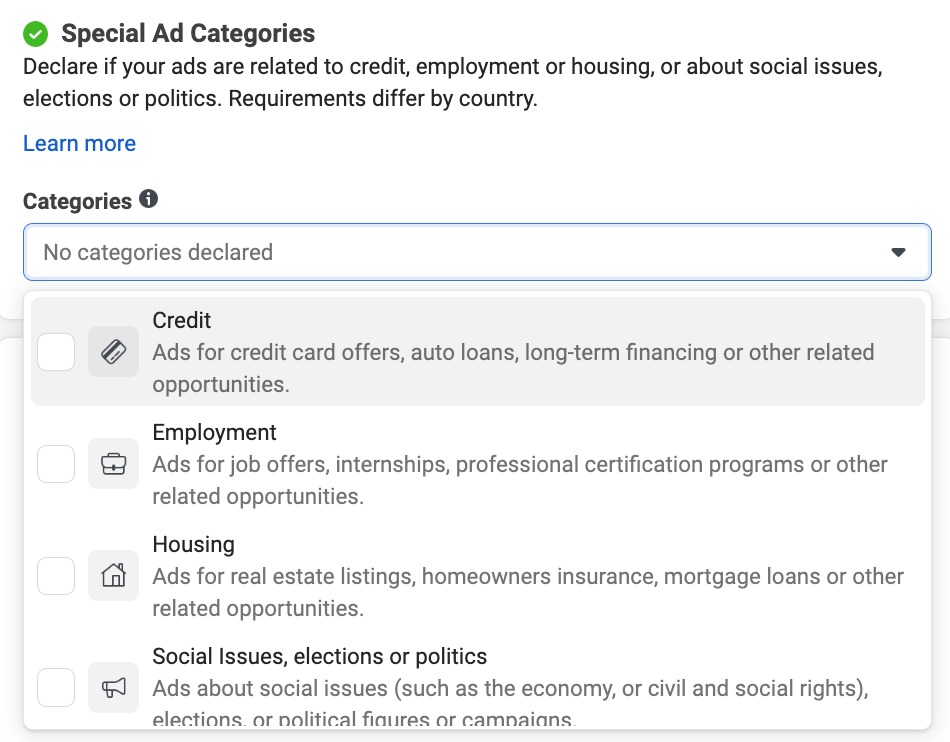950x742 pixels.
Task: Click the Social Issues megaphone icon
Action: coord(113,688)
